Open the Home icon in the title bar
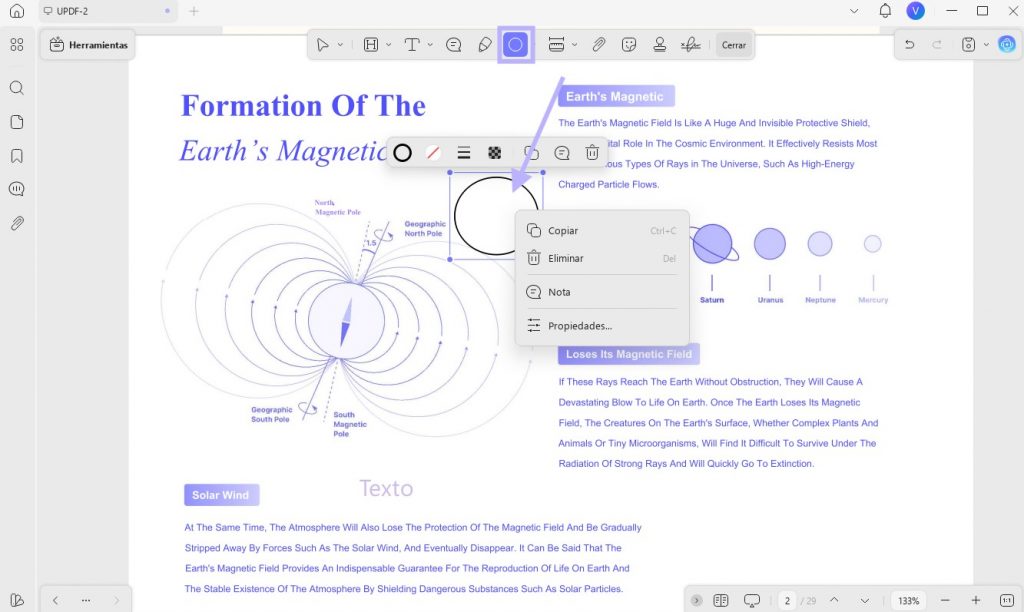Screen dimensions: 1024x612 click(17, 11)
